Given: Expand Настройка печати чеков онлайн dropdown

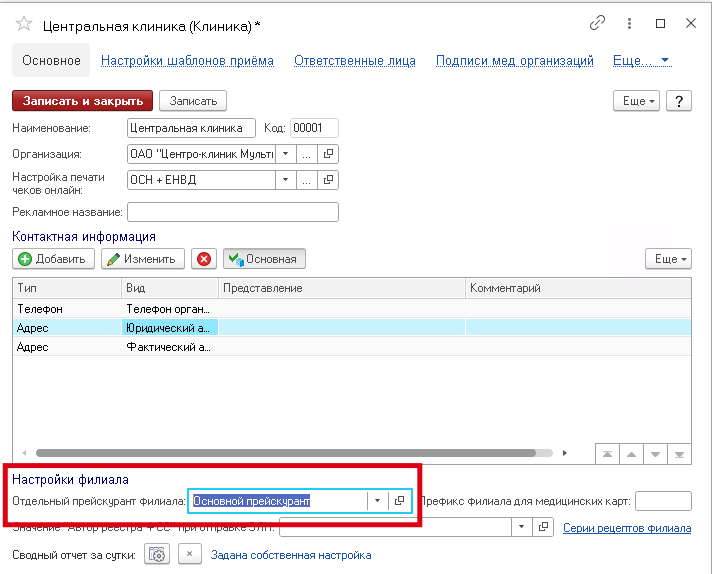Looking at the screenshot, I should coord(285,180).
